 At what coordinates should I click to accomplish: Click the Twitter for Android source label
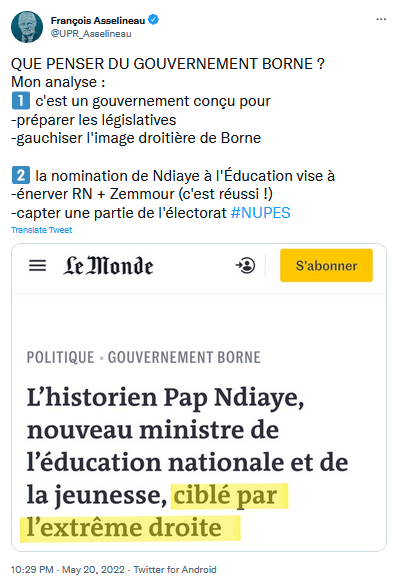click(175, 570)
